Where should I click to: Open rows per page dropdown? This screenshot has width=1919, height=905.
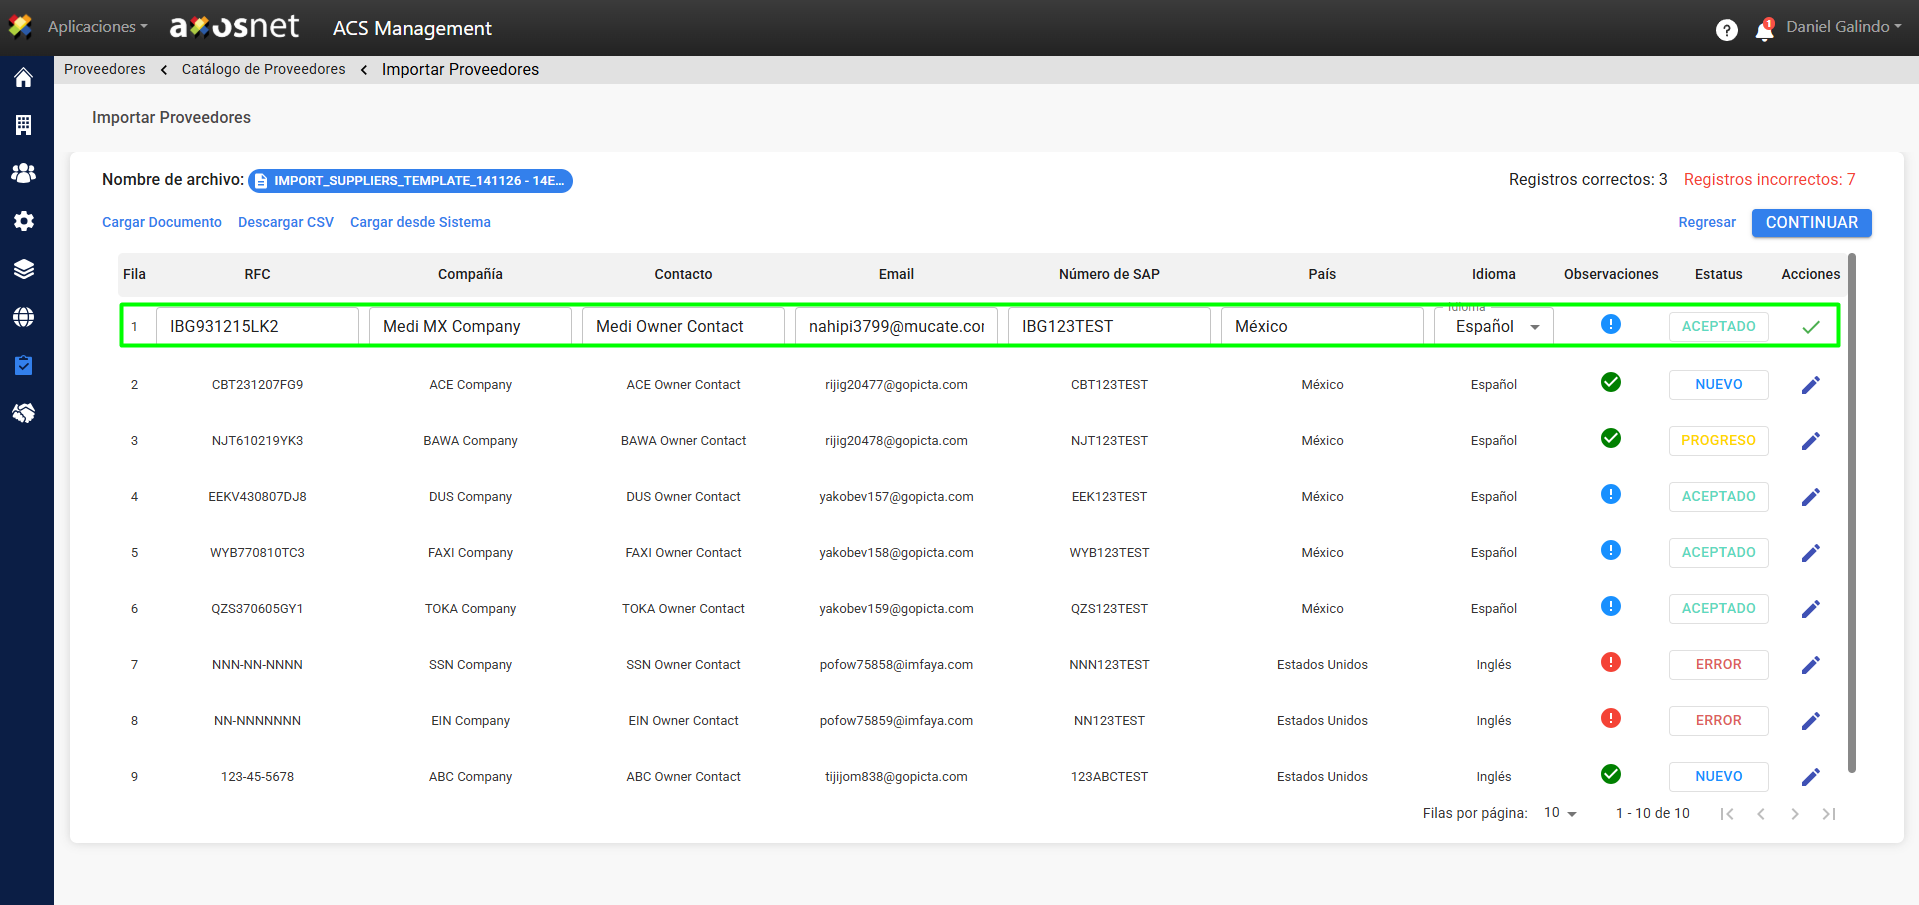tap(1560, 813)
